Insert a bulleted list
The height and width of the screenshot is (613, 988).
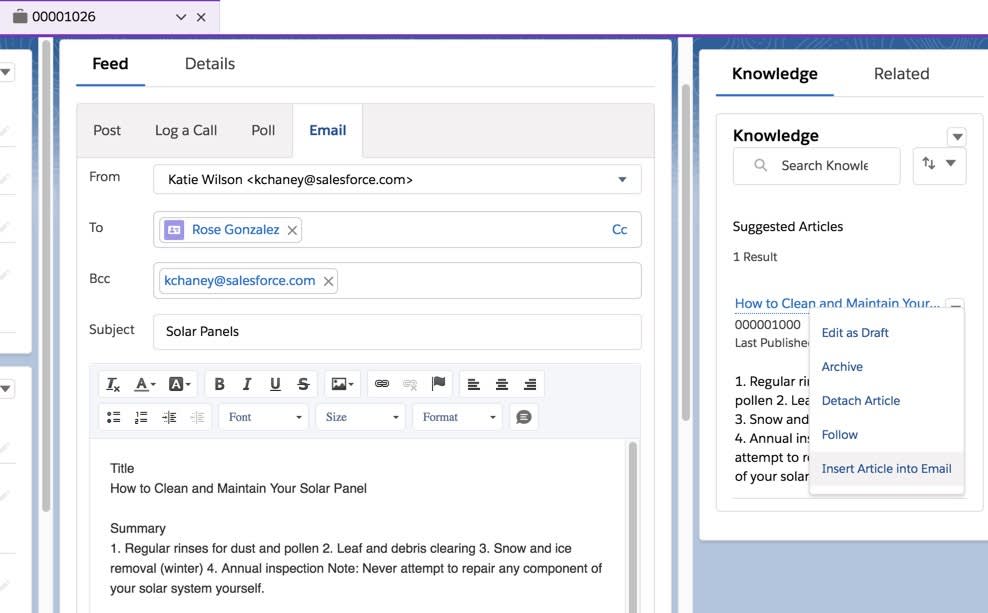coord(113,417)
